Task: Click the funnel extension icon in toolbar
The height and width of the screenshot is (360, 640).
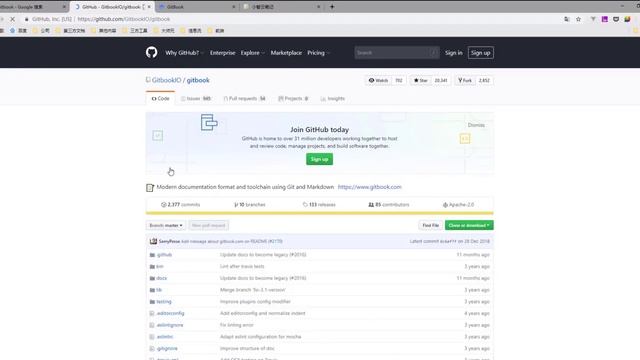Action: point(593,19)
